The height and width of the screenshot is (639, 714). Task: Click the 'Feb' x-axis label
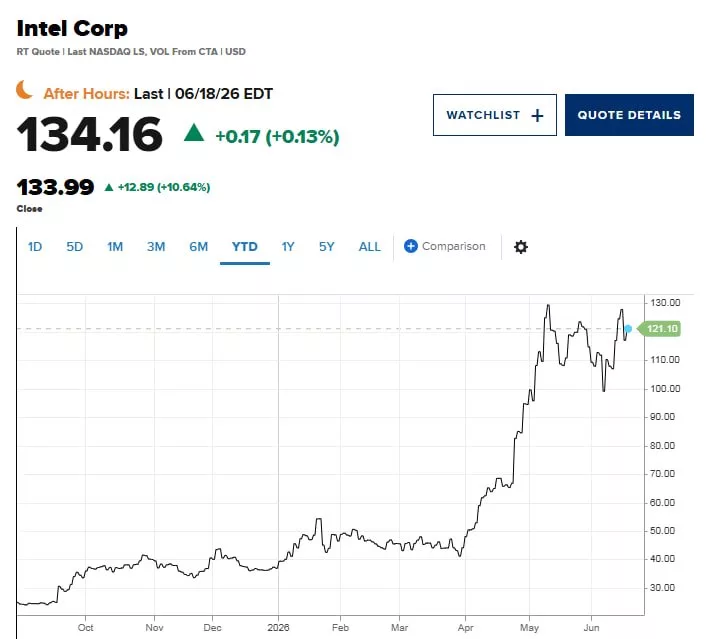[340, 628]
